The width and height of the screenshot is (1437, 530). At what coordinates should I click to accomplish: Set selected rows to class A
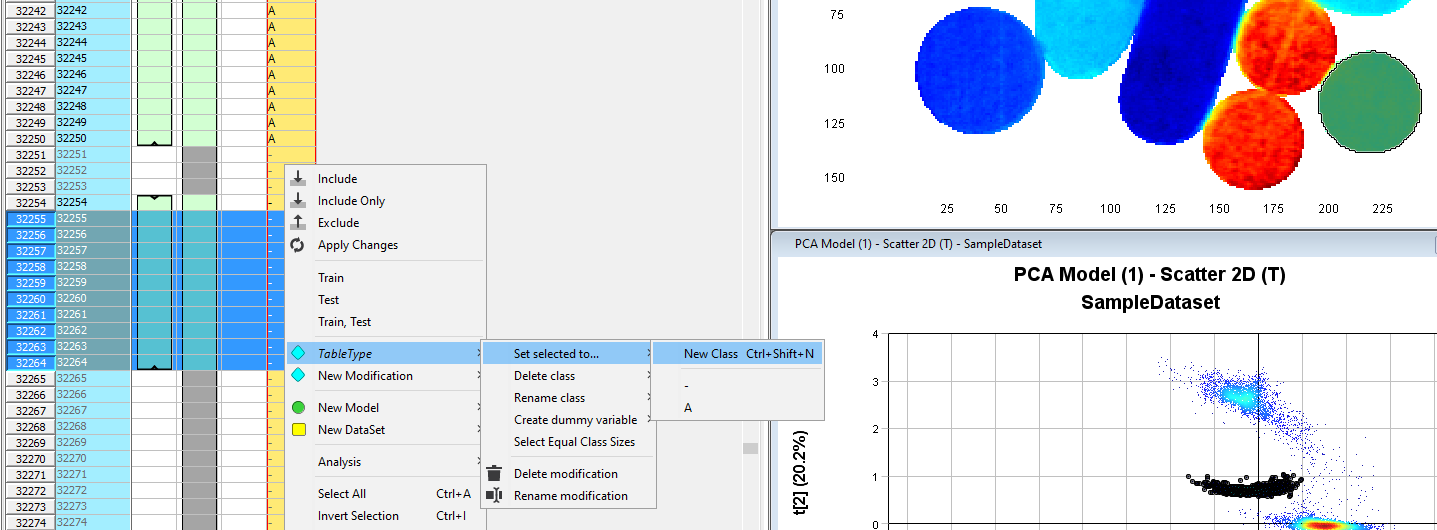(x=688, y=408)
